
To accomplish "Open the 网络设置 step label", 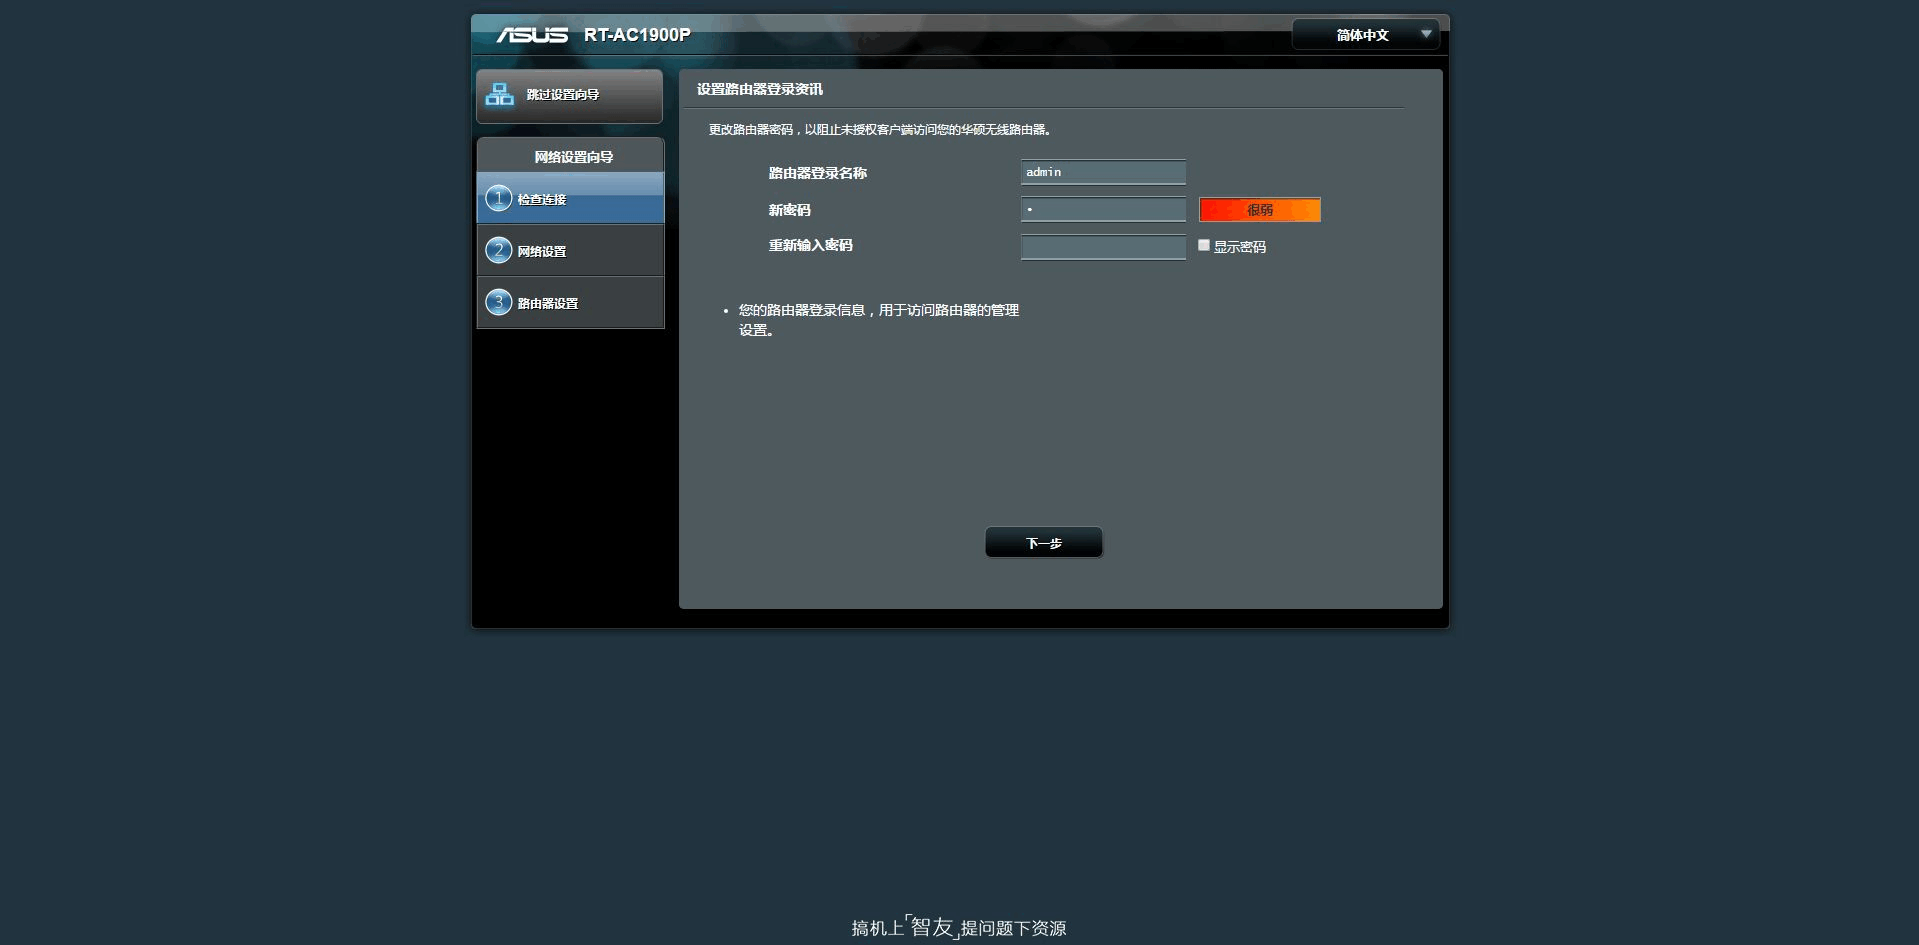I will pos(542,252).
